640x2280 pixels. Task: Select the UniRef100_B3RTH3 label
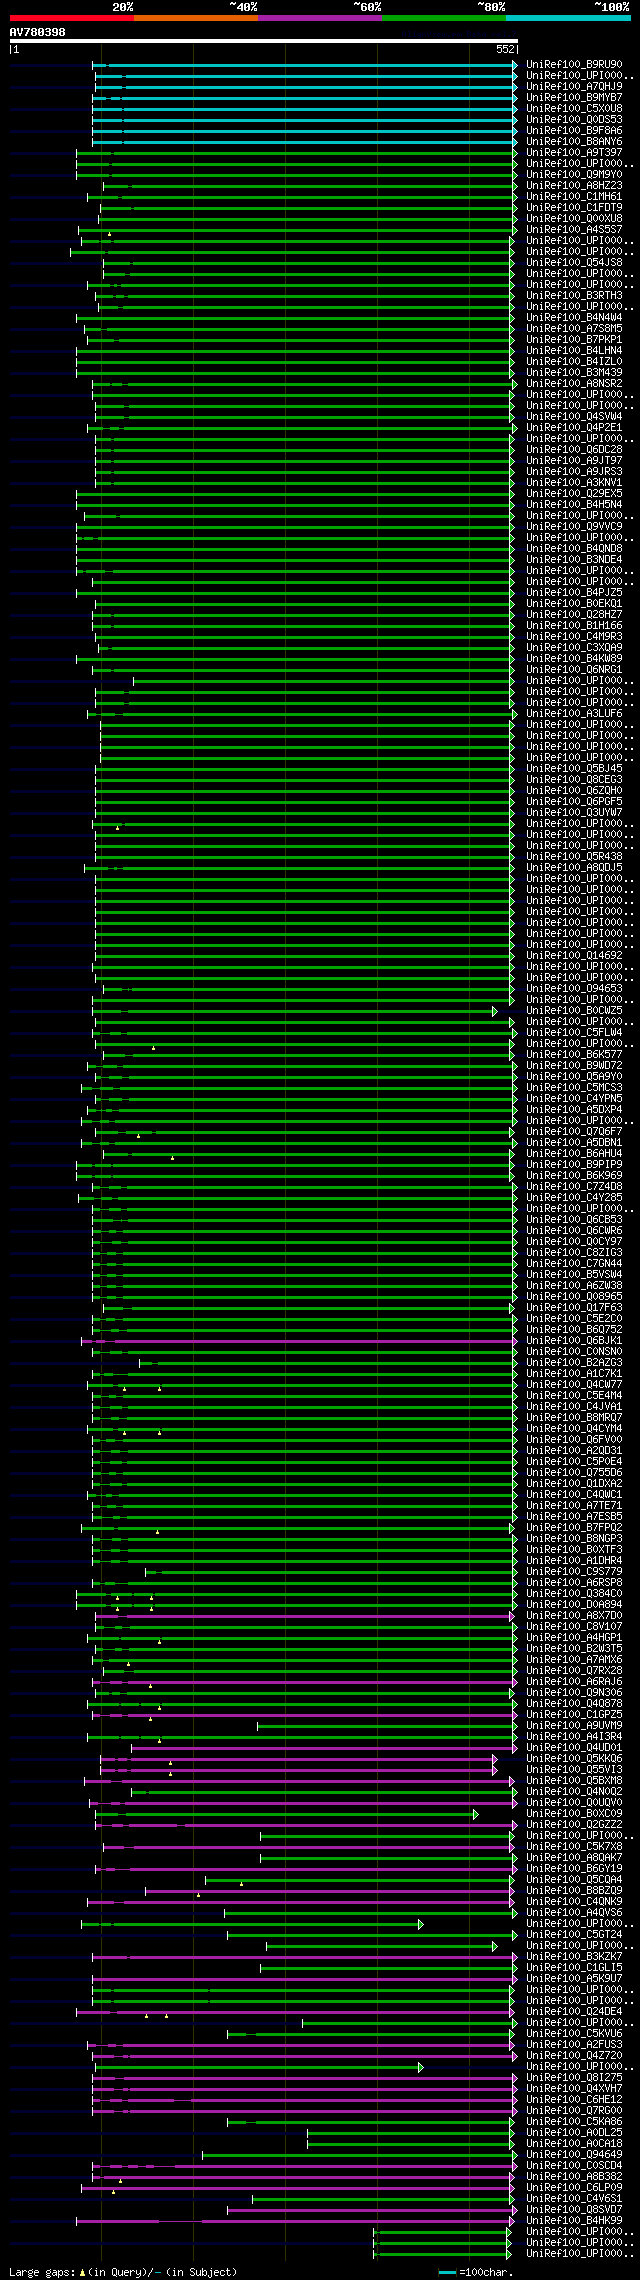tap(574, 296)
